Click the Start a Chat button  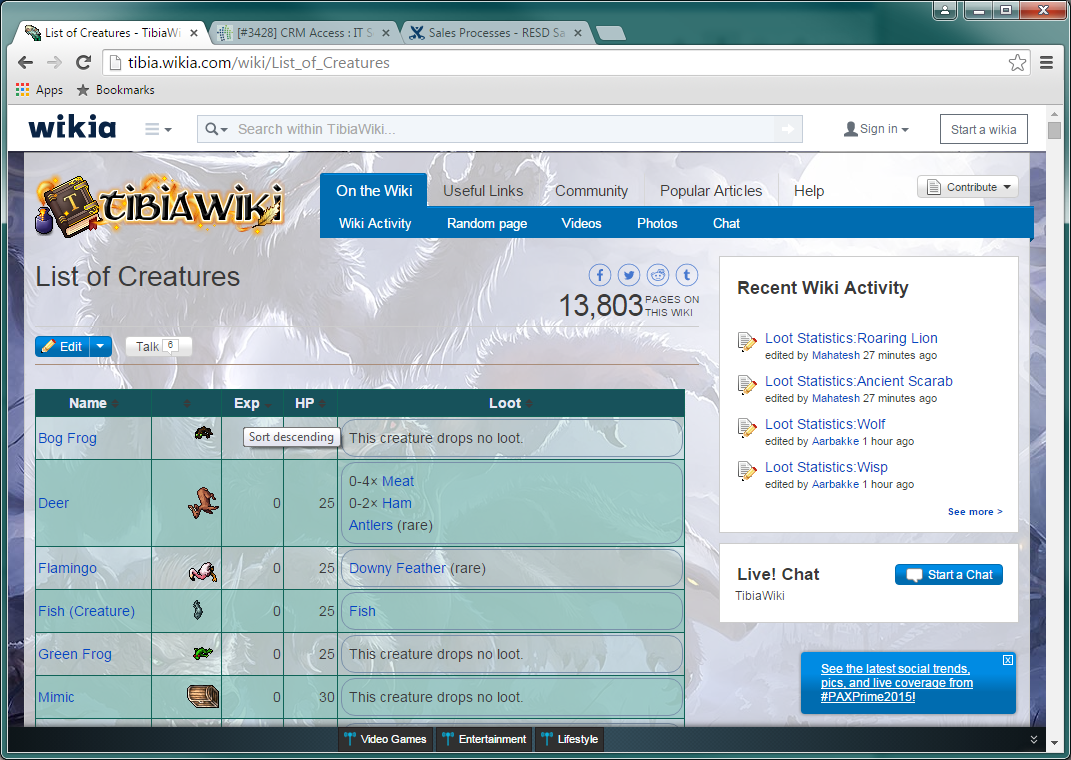[949, 574]
